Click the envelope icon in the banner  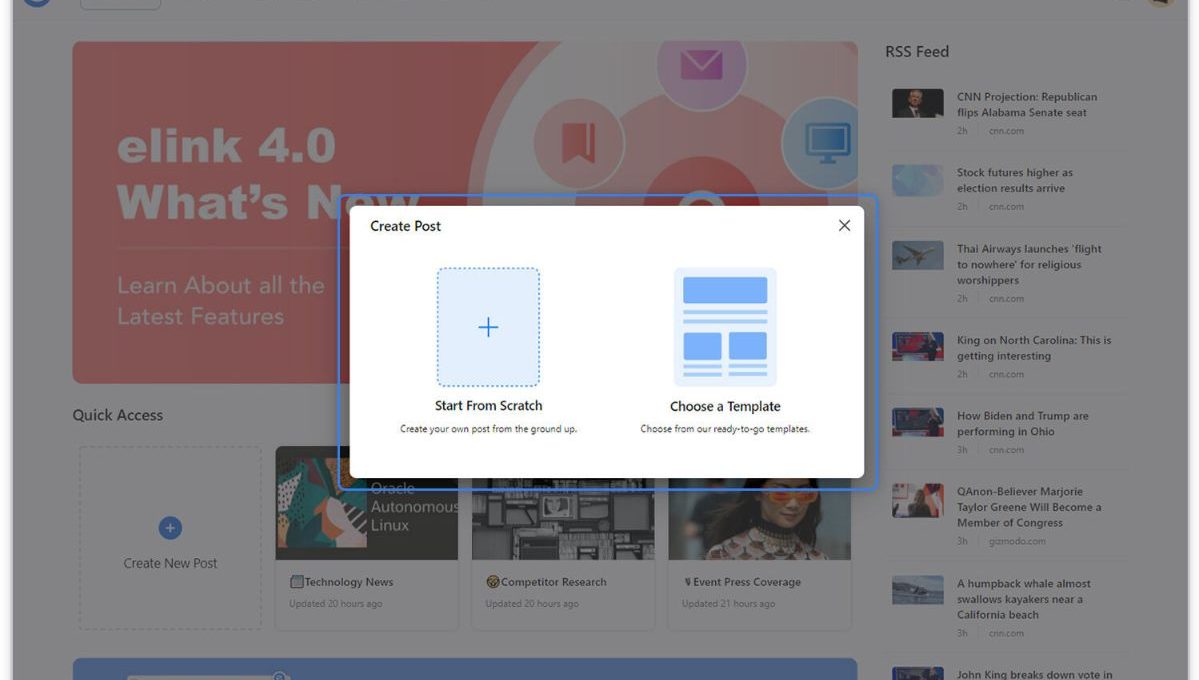pyautogui.click(x=701, y=64)
